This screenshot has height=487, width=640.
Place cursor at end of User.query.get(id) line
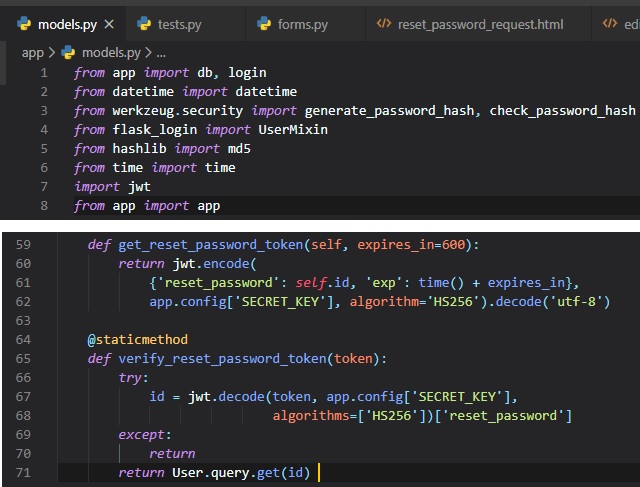[318, 472]
